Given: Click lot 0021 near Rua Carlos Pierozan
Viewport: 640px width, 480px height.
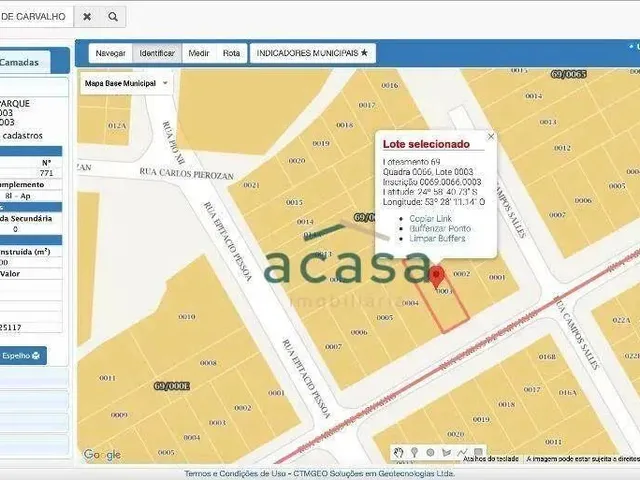Looking at the screenshot, I should point(251,185).
